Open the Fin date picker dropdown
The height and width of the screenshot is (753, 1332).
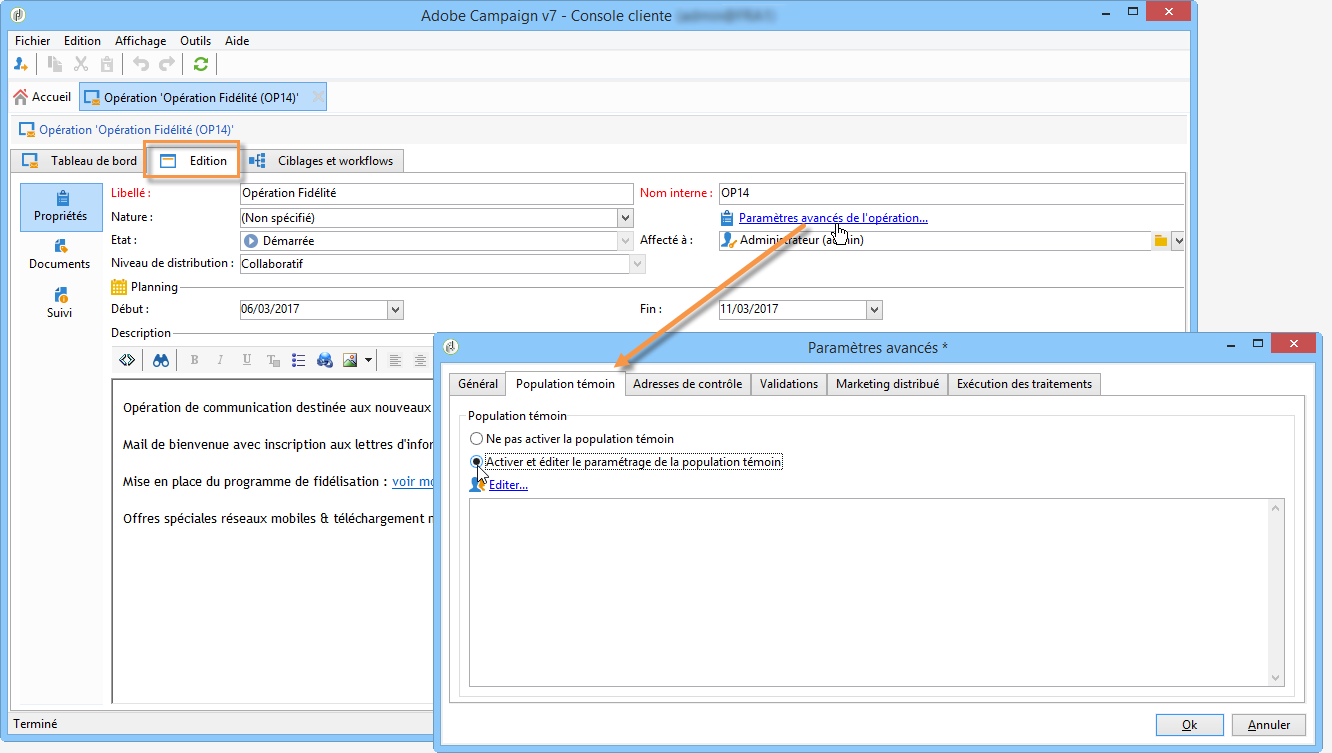coord(875,310)
